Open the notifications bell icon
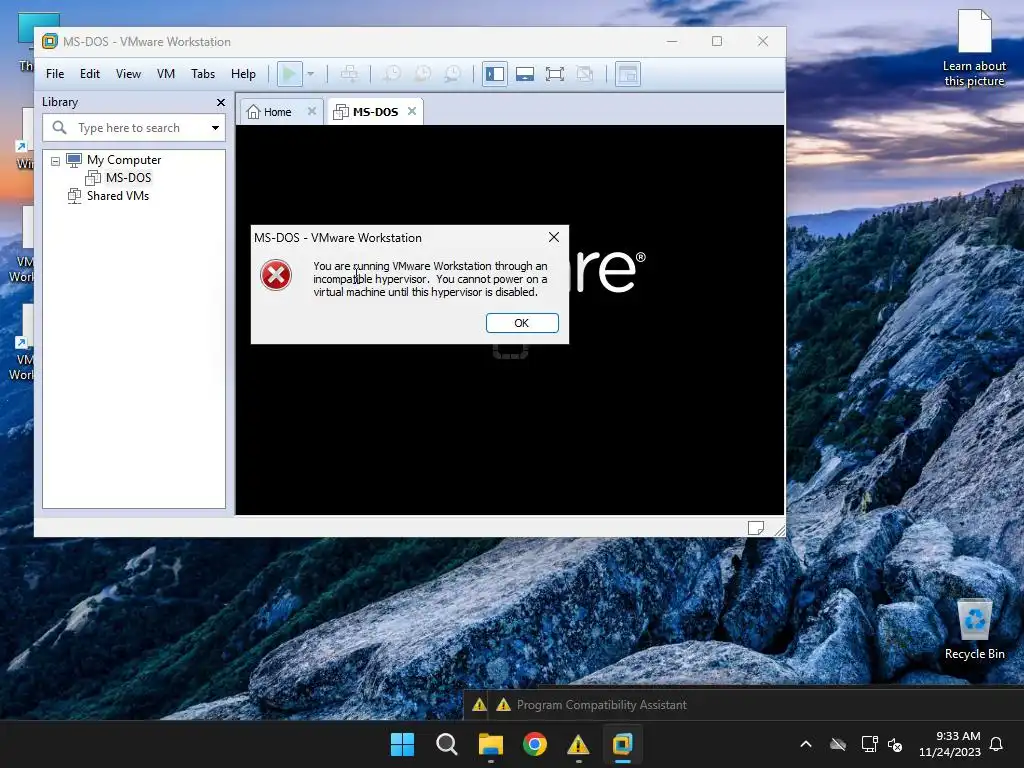This screenshot has height=768, width=1024. [x=997, y=744]
